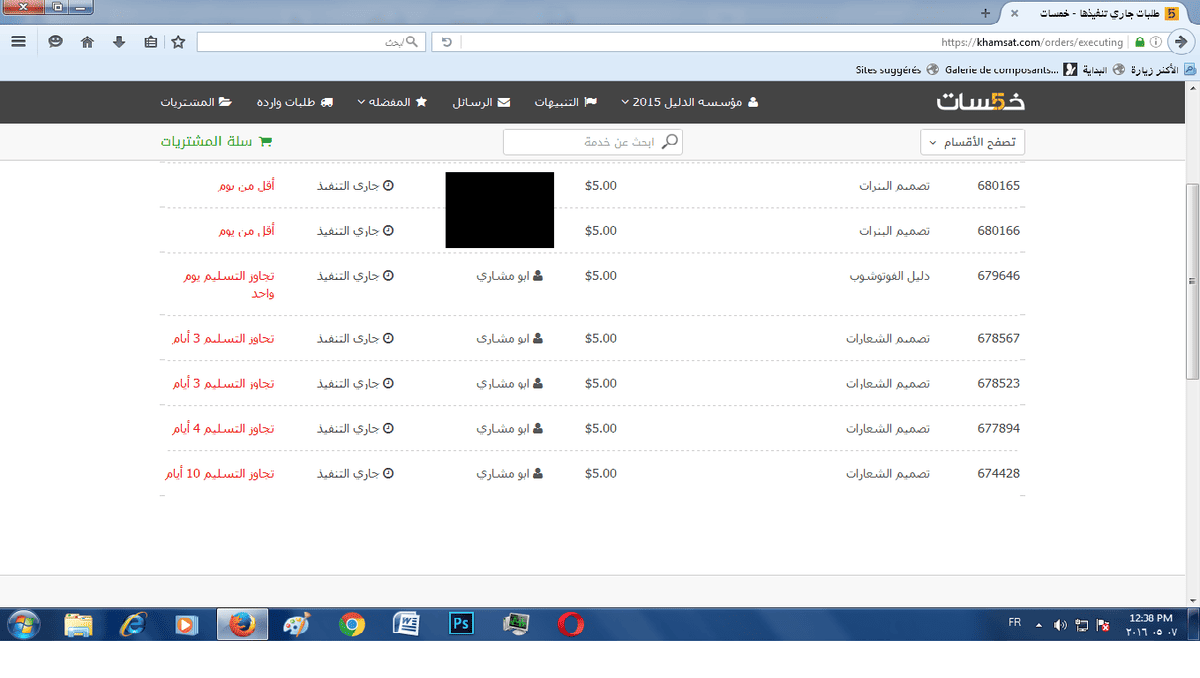1200x678 pixels.
Task: Click buyer ابو مشاري in order 679646 row
Action: click(510, 275)
